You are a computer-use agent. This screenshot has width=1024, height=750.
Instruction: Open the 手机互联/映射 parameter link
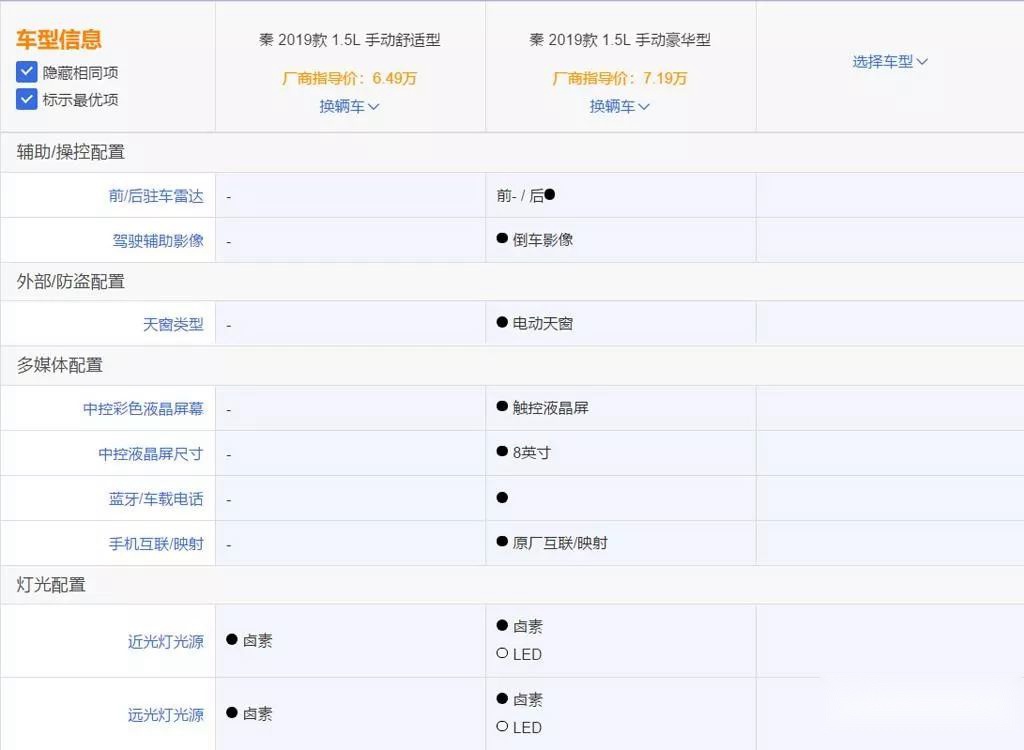(x=156, y=544)
